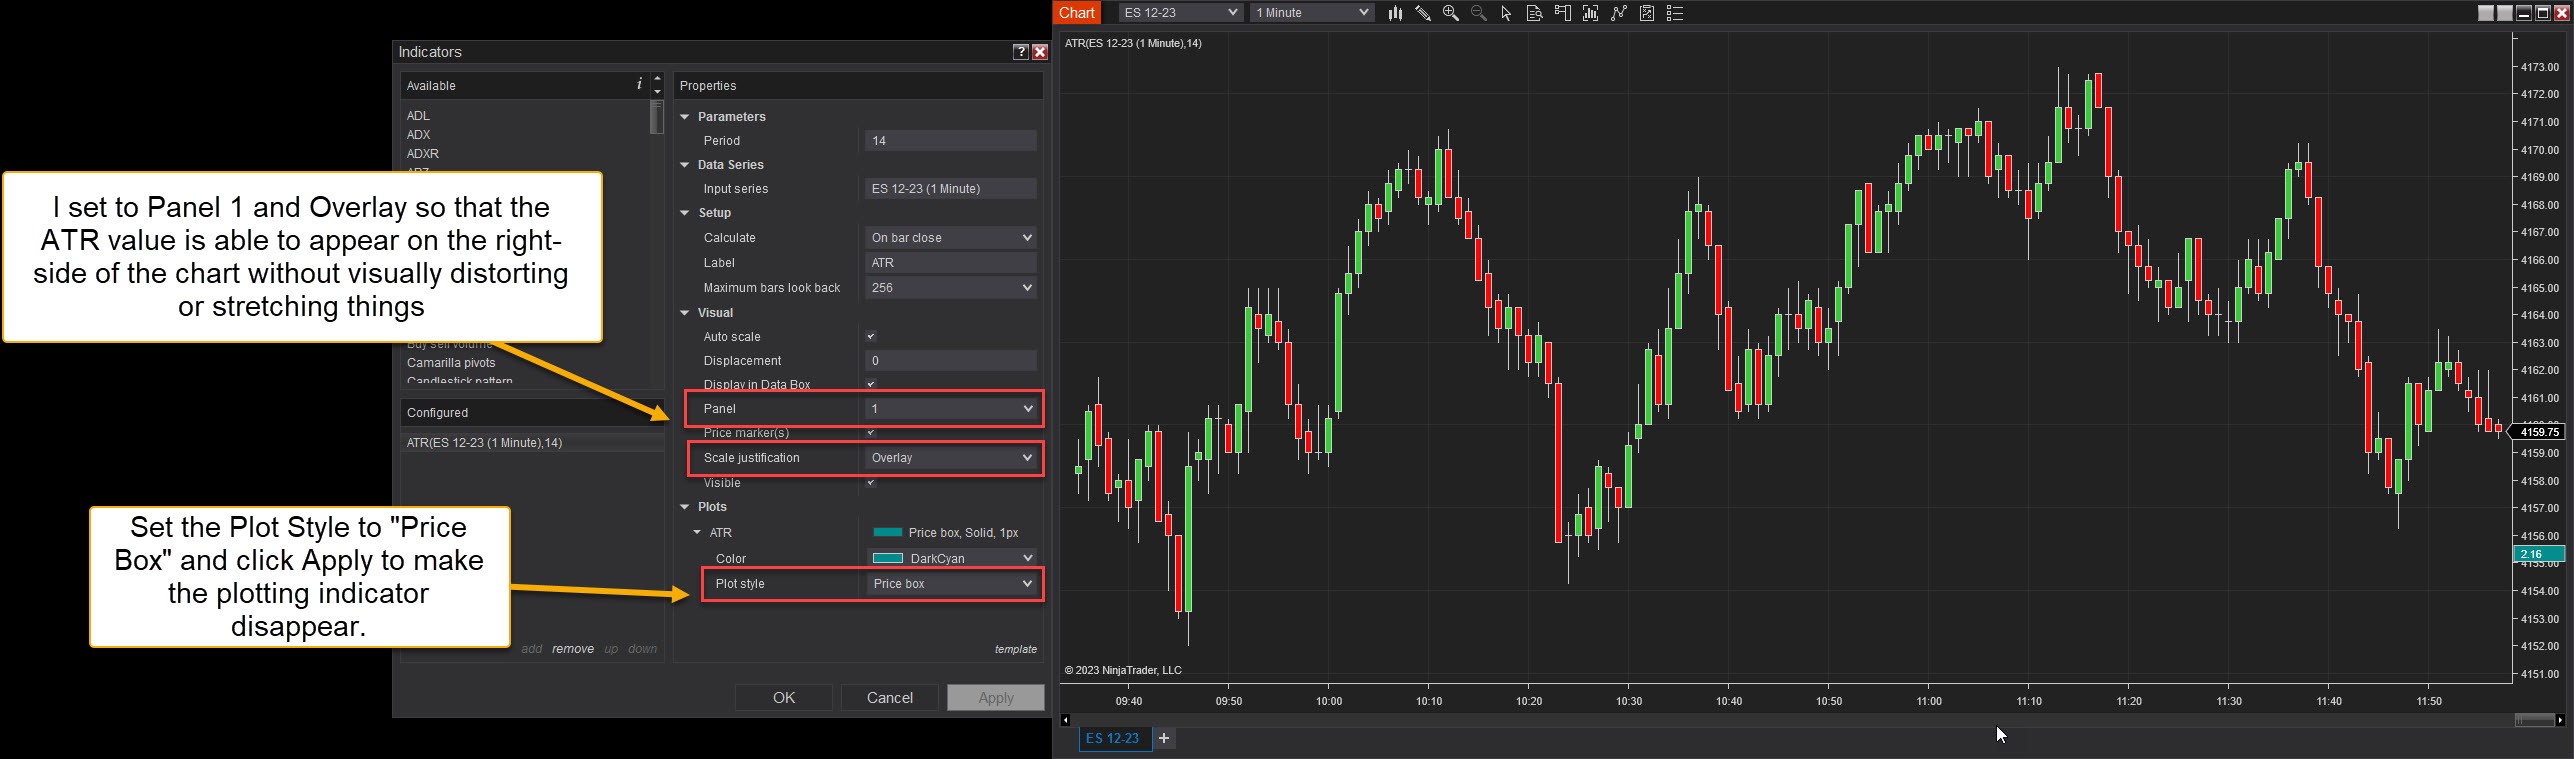
Task: Open the Strategies icon in chart toolbar
Action: point(1646,13)
